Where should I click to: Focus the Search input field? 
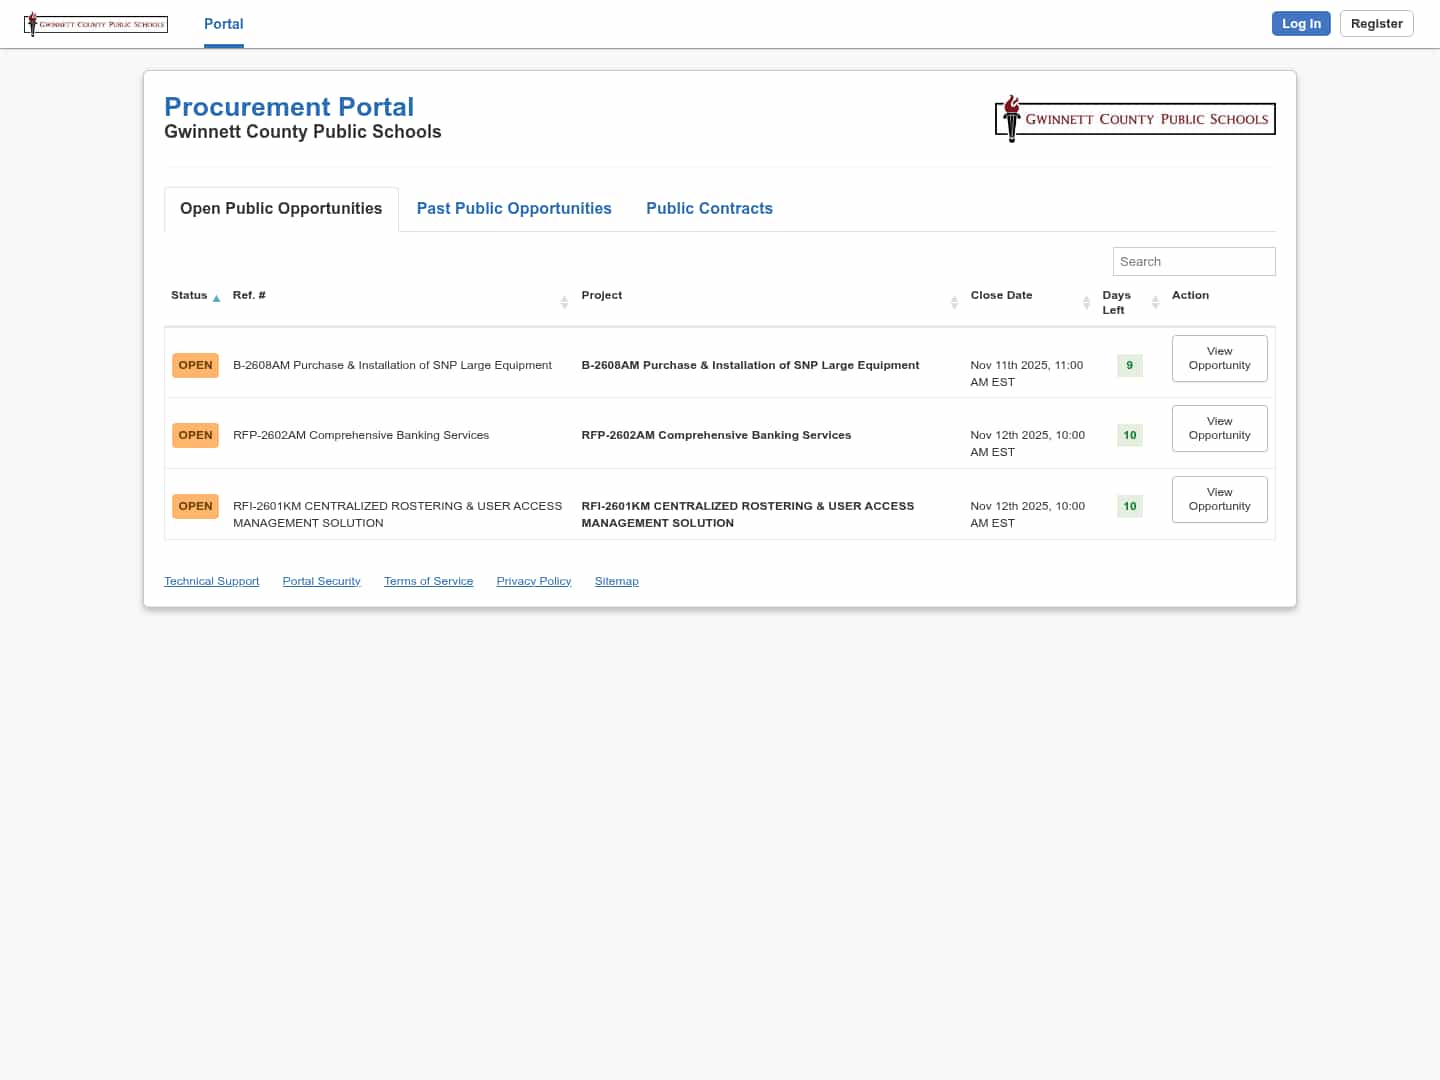pos(1193,261)
